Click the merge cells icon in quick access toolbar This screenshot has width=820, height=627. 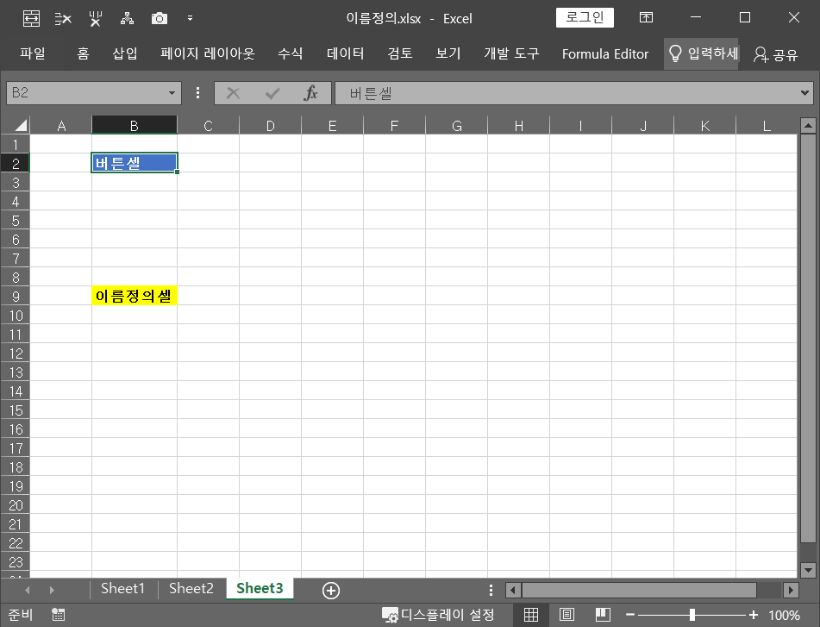click(31, 19)
